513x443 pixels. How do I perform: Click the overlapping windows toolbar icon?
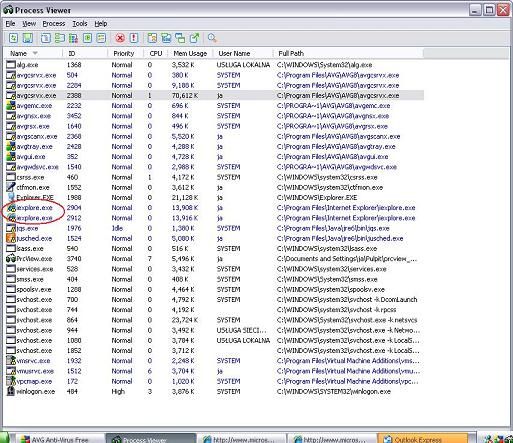coord(180,38)
